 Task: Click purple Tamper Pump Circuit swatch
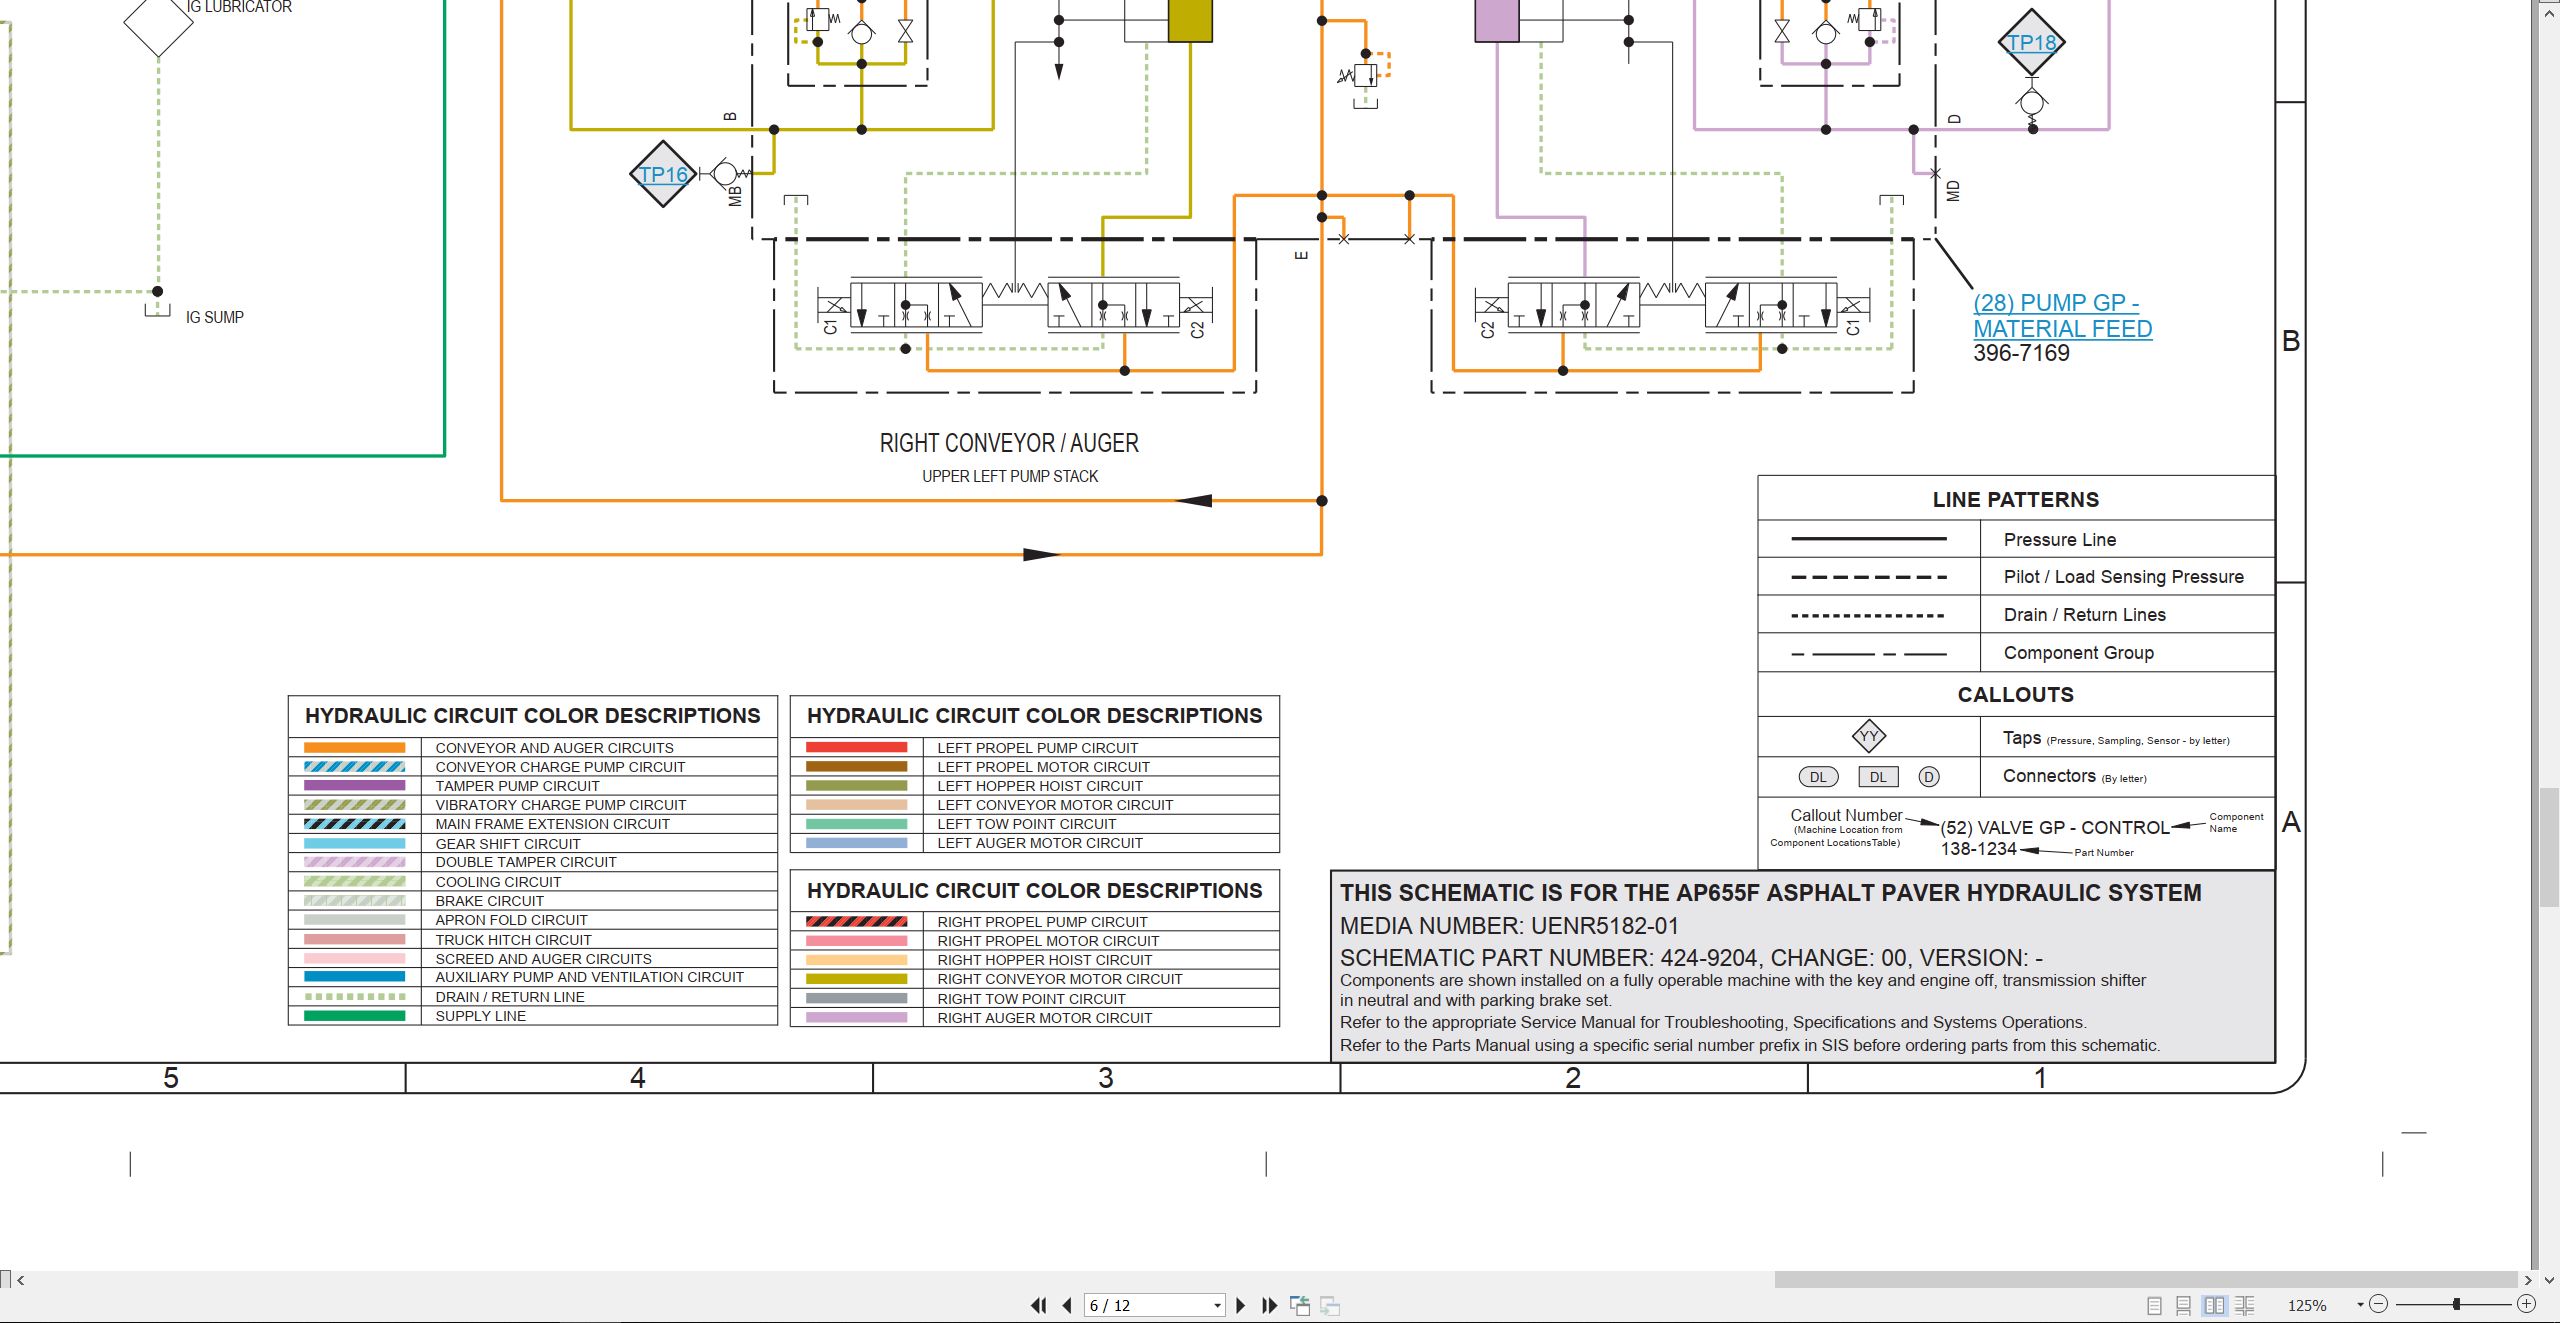tap(355, 786)
